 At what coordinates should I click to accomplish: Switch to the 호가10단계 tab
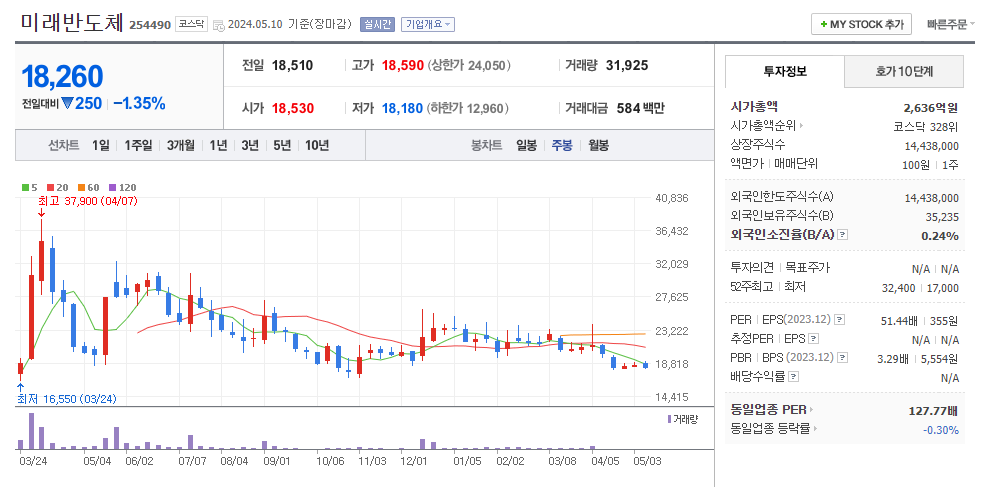pos(904,71)
